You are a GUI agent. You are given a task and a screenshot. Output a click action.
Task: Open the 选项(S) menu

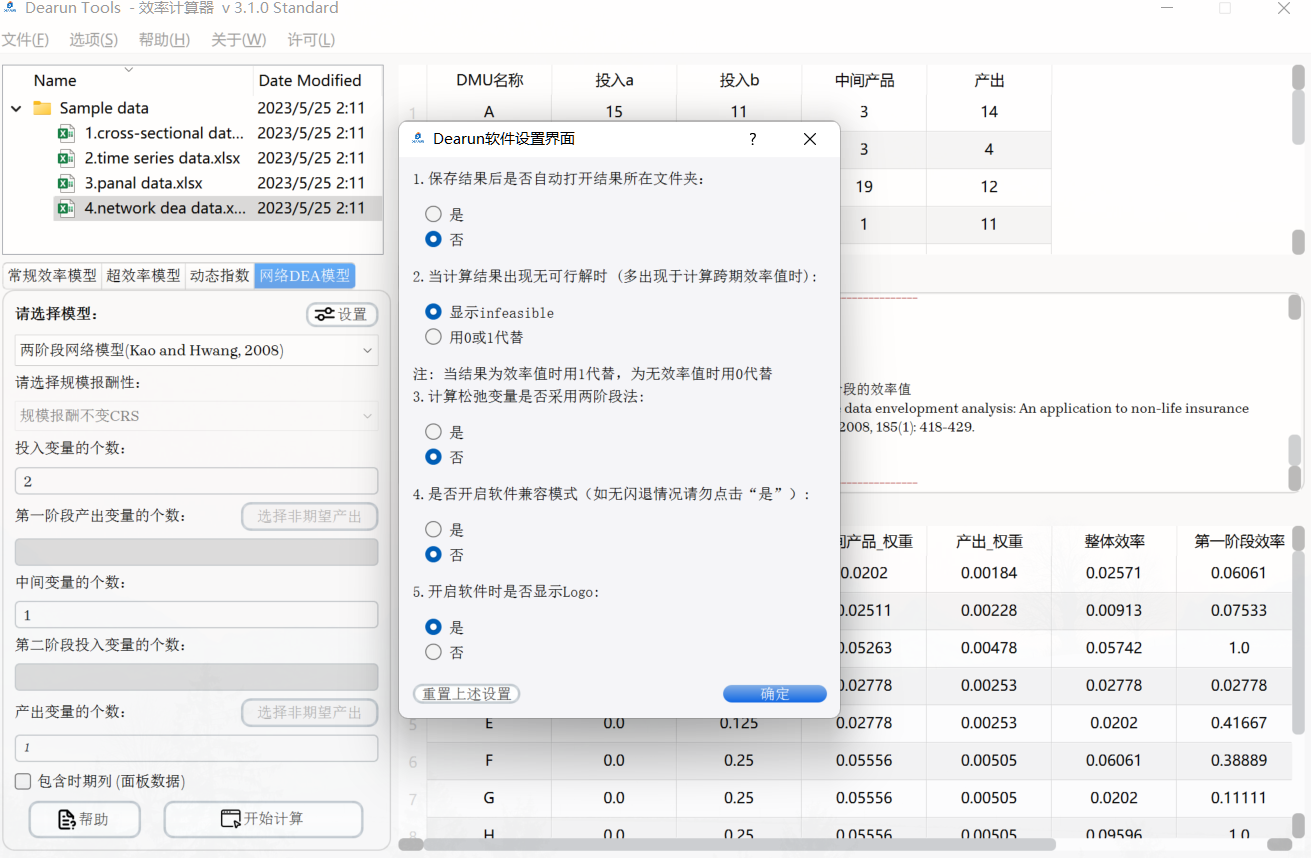[93, 40]
